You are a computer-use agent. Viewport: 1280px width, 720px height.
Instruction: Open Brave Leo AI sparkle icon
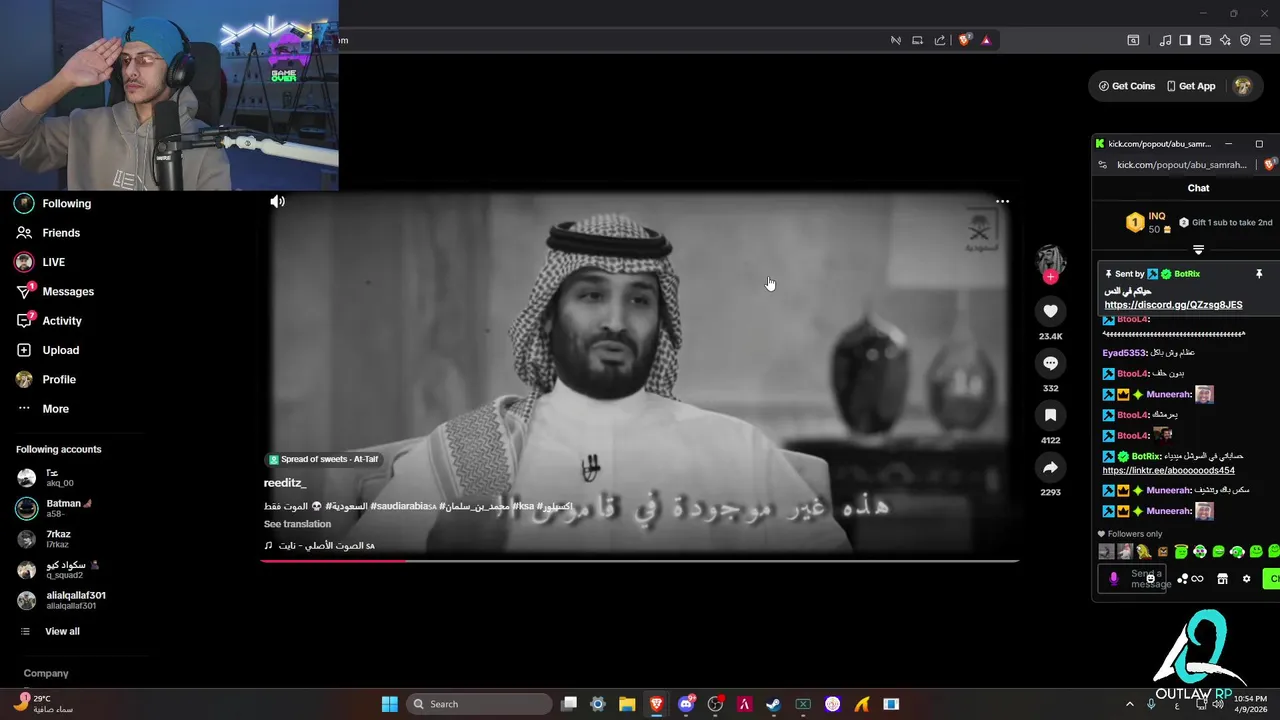tap(1225, 40)
